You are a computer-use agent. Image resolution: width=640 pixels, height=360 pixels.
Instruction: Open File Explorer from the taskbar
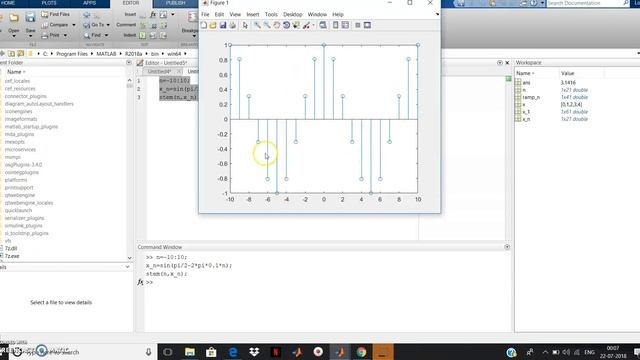[190, 351]
